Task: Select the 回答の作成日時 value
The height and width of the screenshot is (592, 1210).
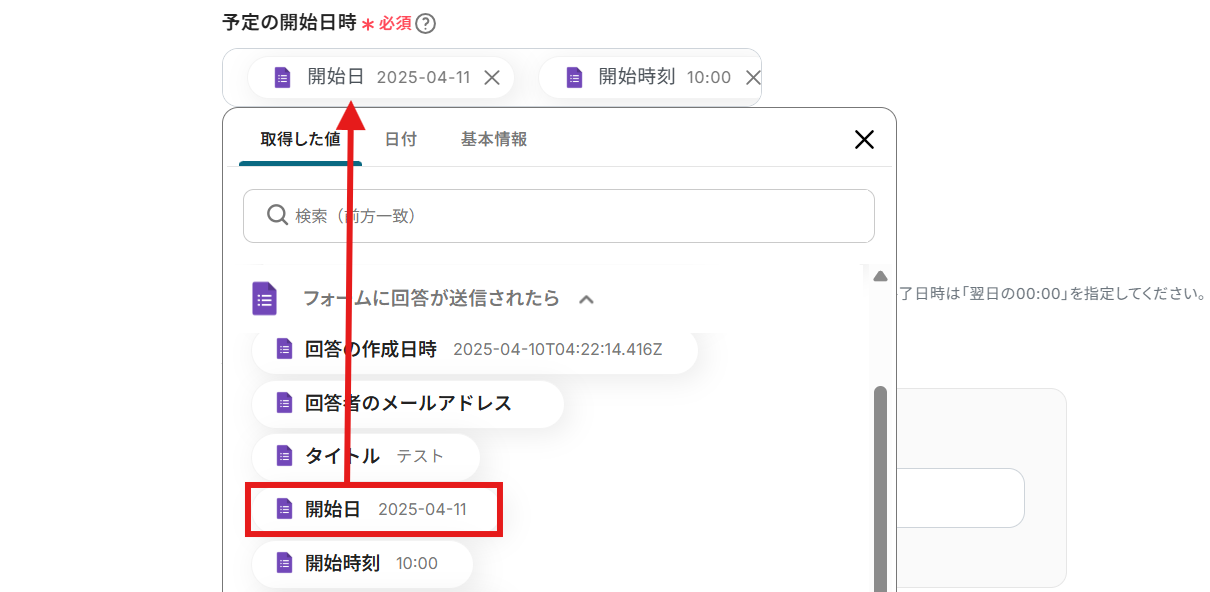Action: click(475, 349)
